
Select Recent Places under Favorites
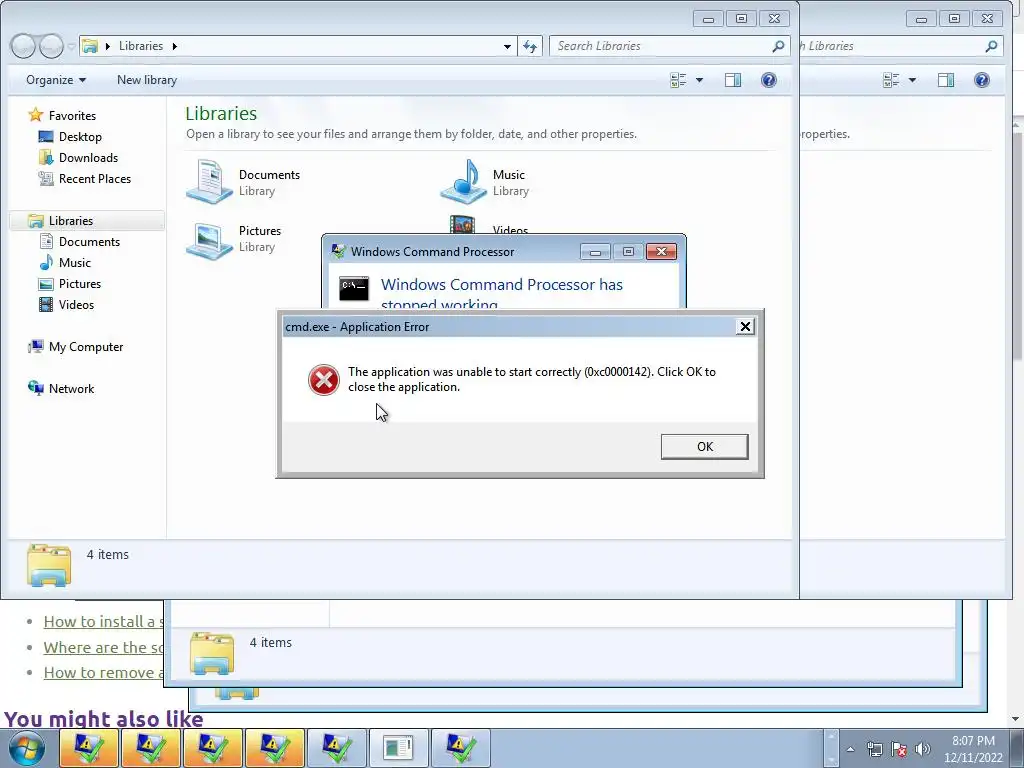95,178
